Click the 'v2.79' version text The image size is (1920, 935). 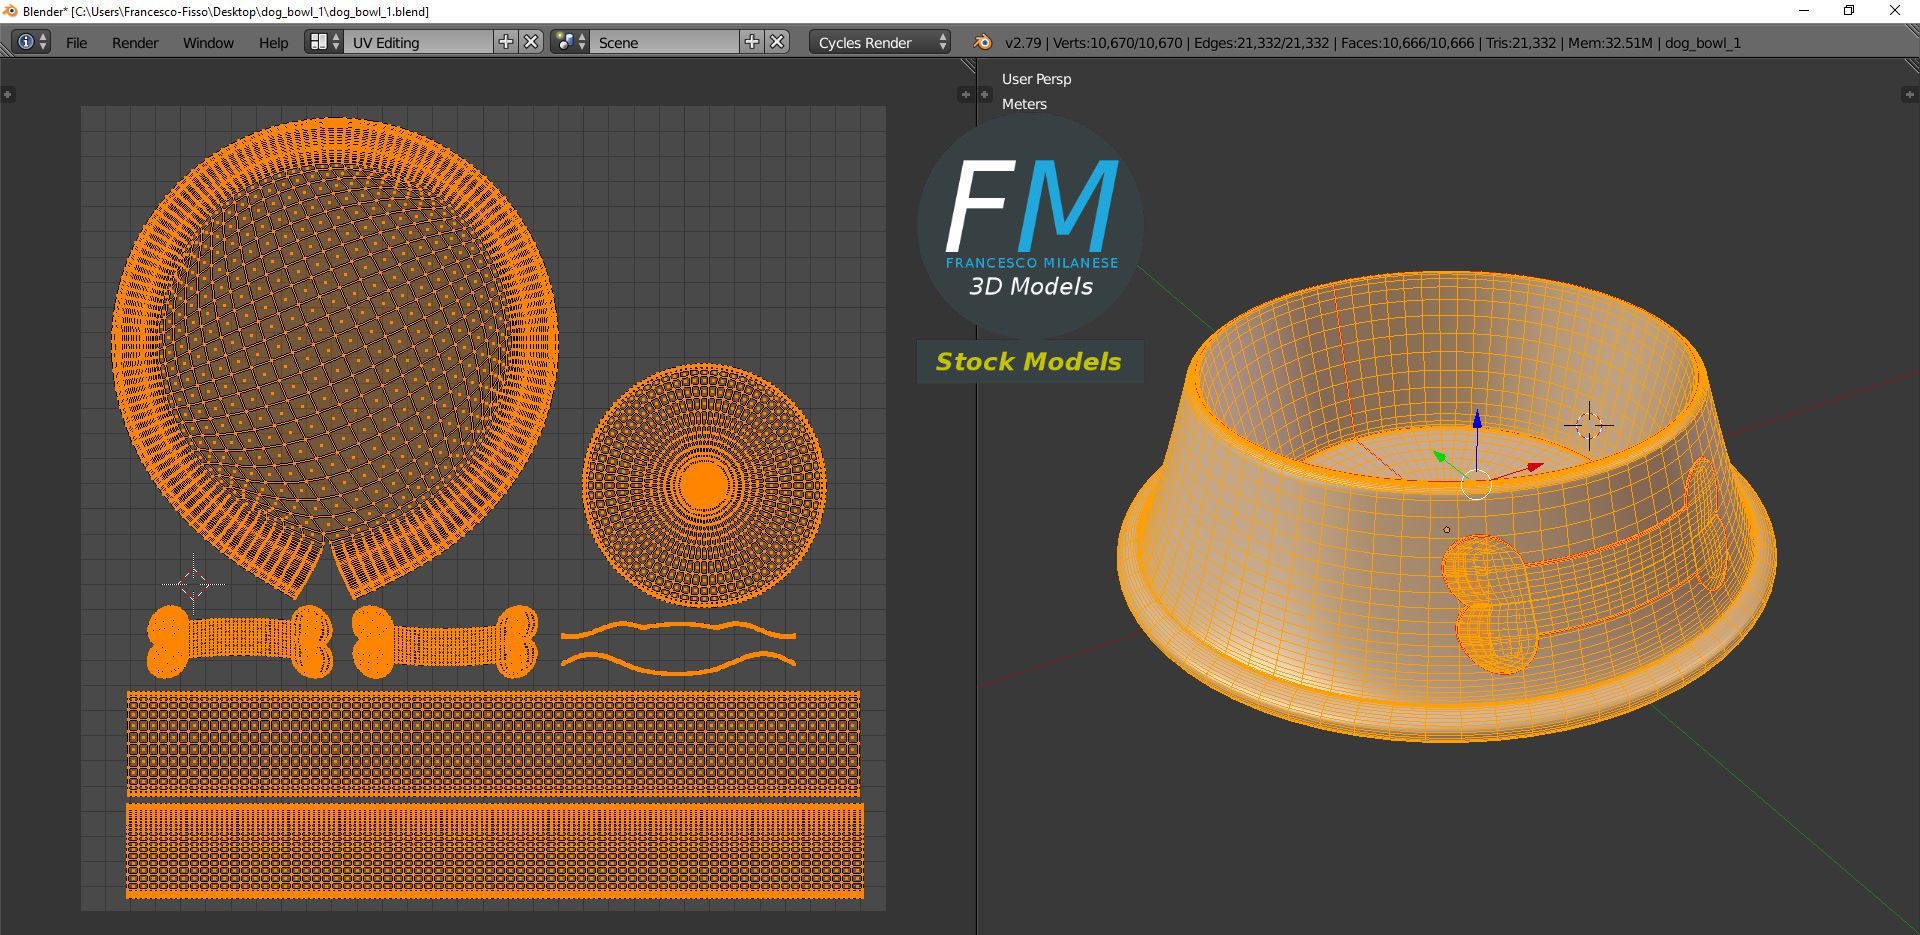(x=1023, y=43)
